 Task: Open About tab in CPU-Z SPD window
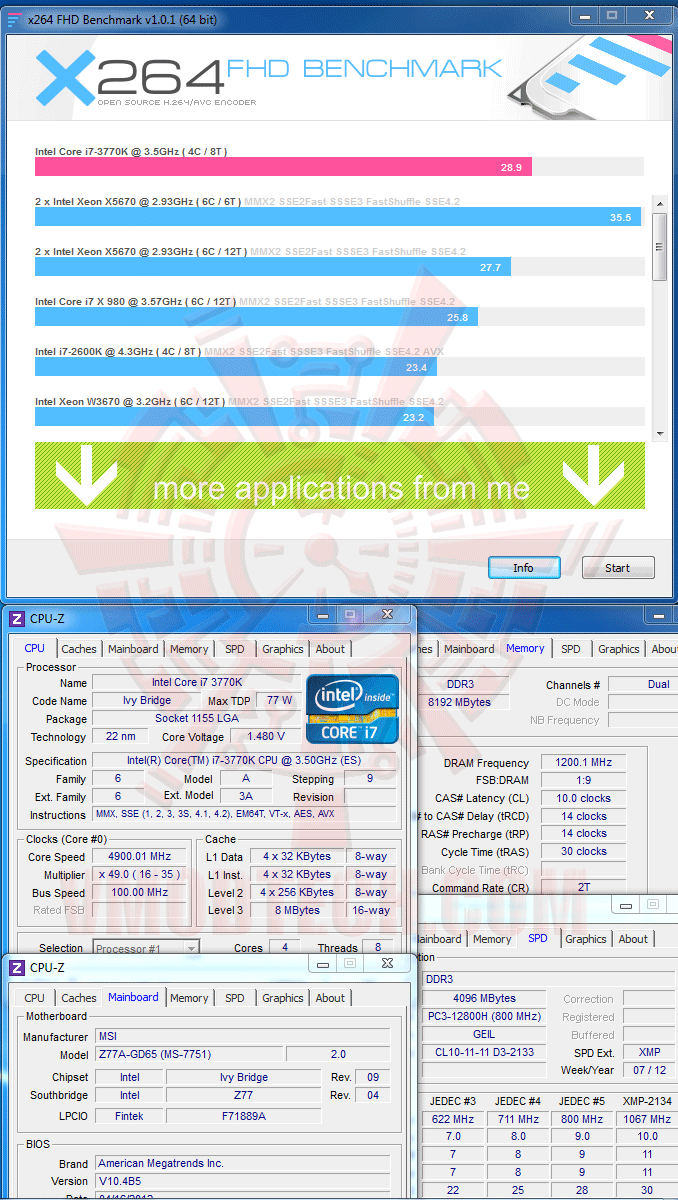633,939
